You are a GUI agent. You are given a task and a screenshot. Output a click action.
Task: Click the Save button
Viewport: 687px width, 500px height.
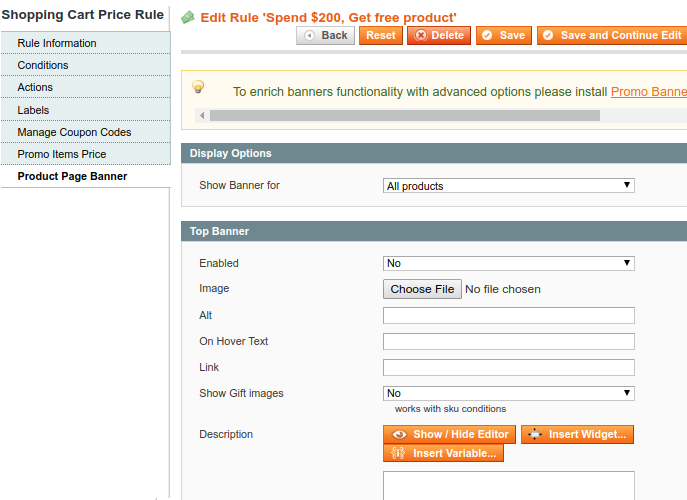coord(502,35)
